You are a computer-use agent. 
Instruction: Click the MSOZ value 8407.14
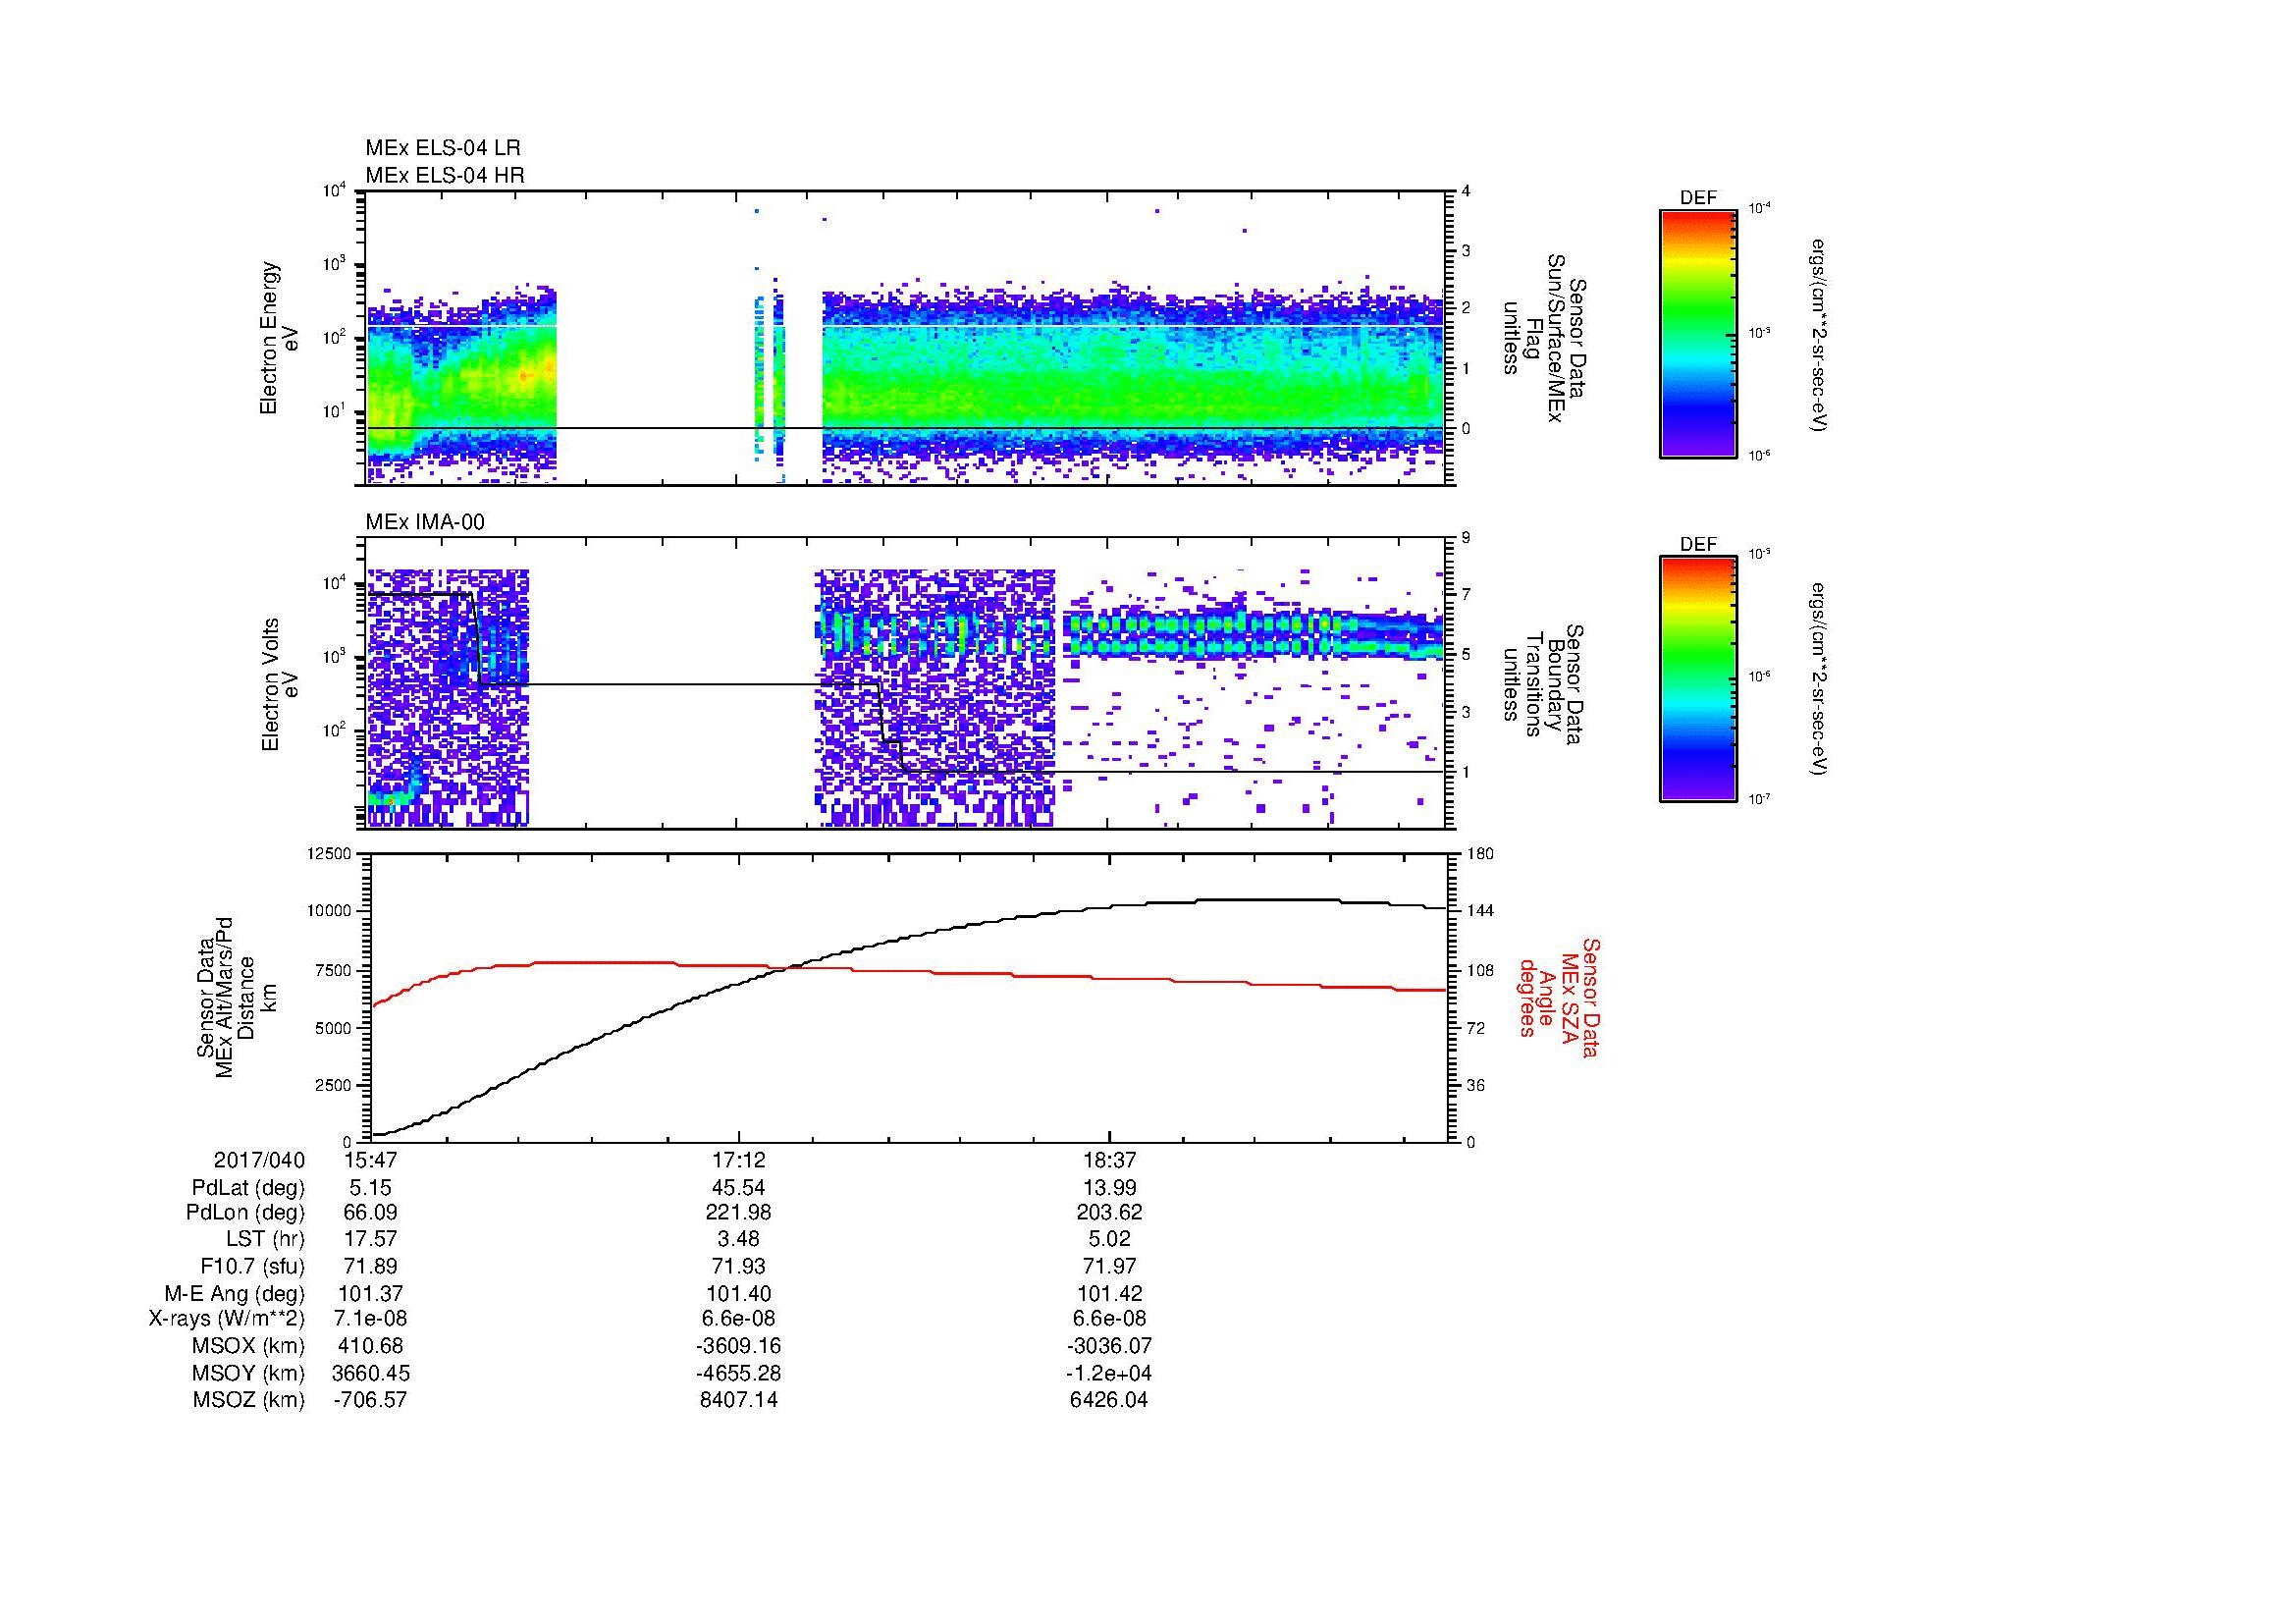(x=739, y=1400)
